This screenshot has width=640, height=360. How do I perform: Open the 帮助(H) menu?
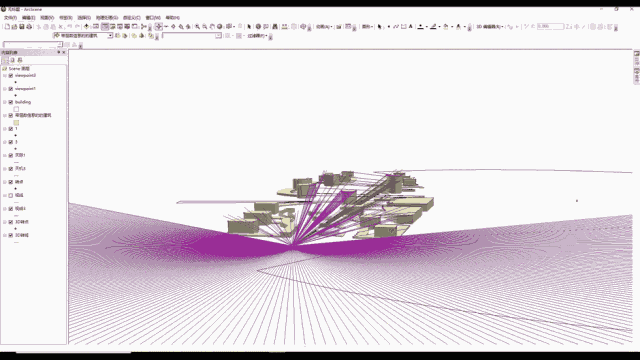pos(172,18)
